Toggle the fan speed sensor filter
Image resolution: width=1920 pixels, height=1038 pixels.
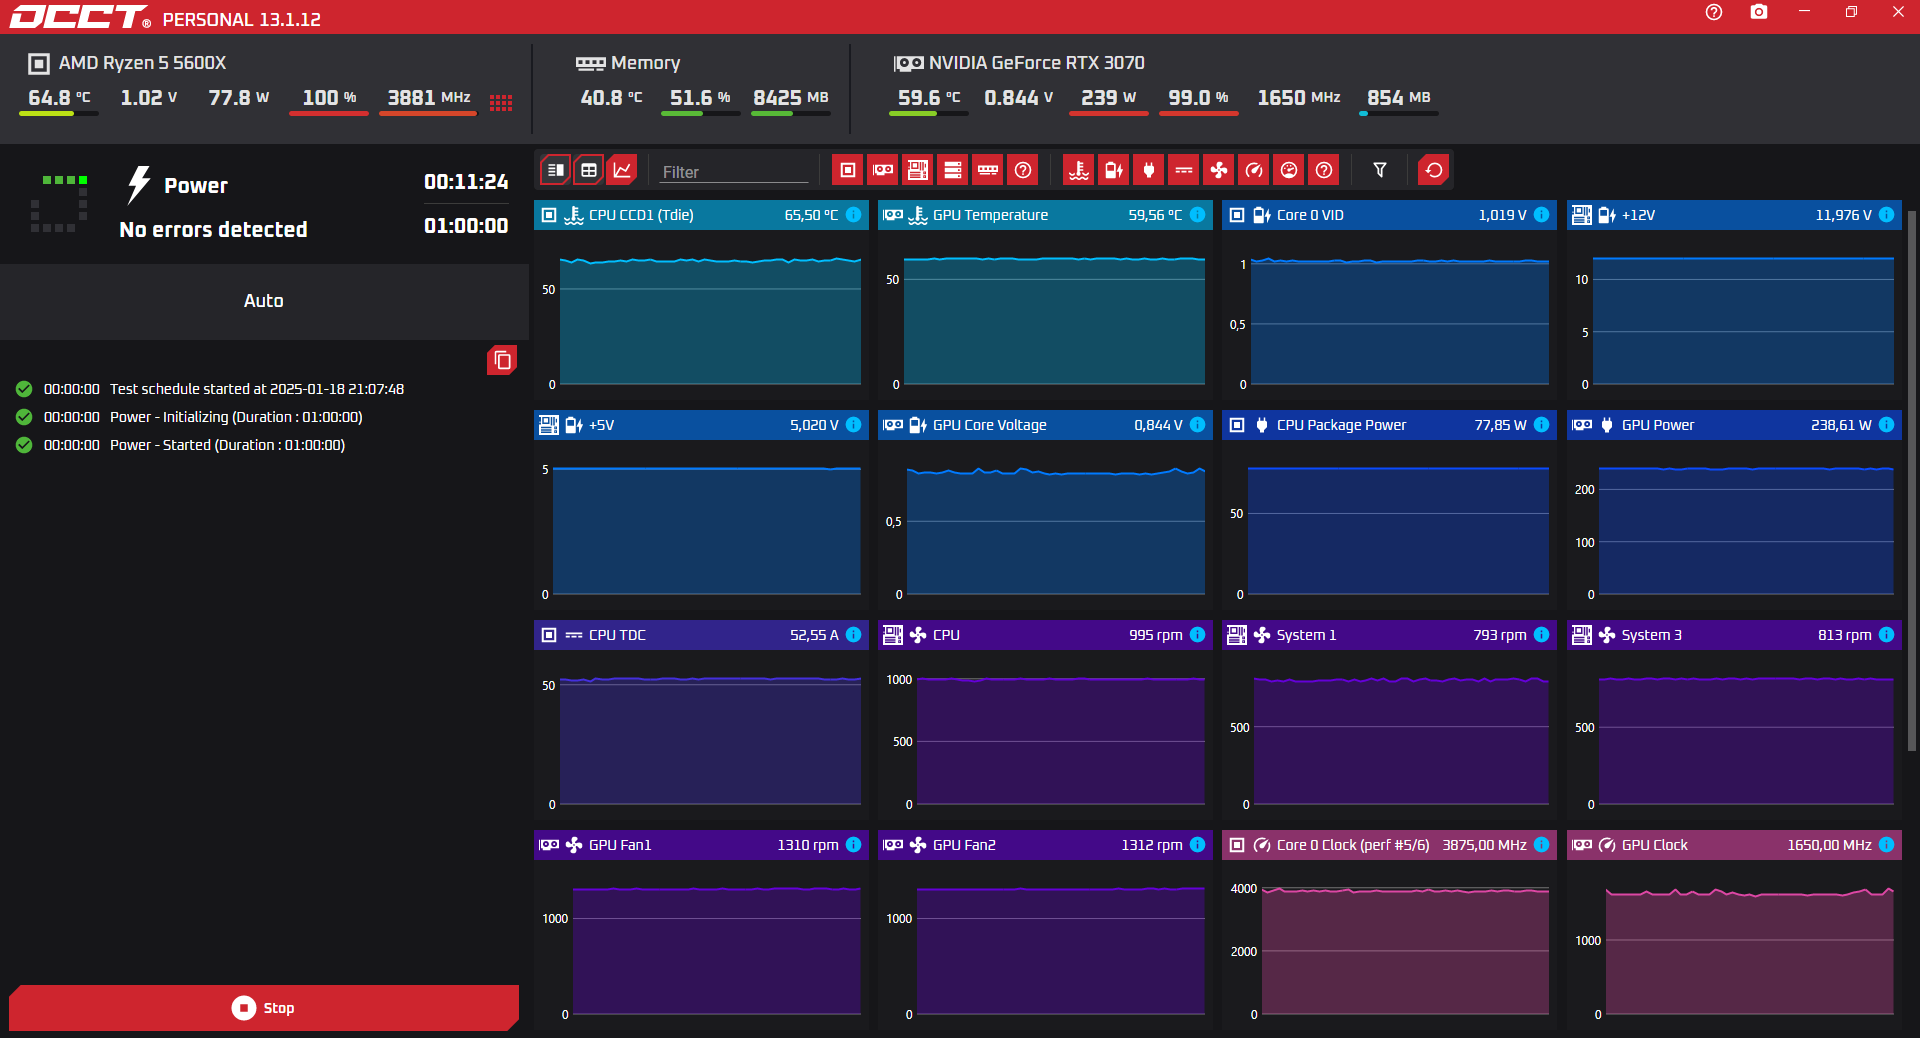[x=1219, y=170]
